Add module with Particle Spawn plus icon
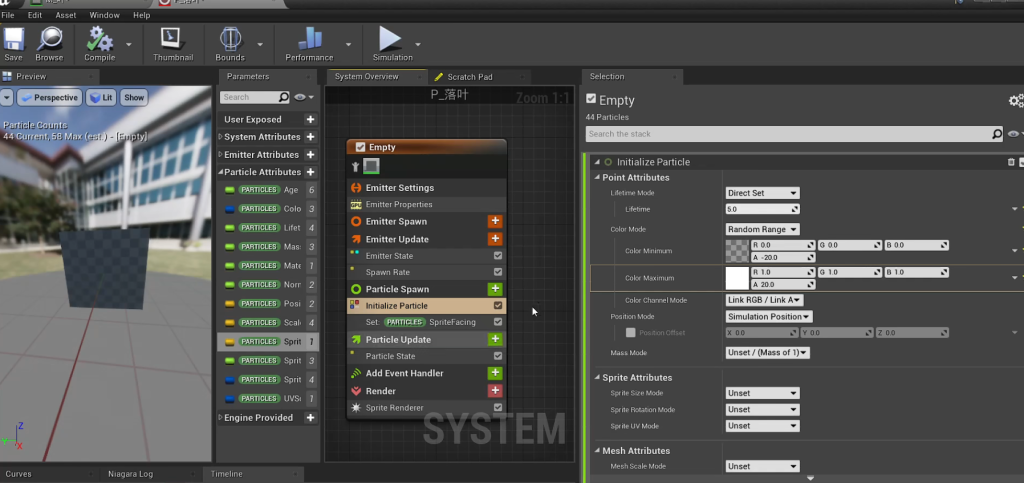Viewport: 1024px width, 483px height. [x=494, y=289]
